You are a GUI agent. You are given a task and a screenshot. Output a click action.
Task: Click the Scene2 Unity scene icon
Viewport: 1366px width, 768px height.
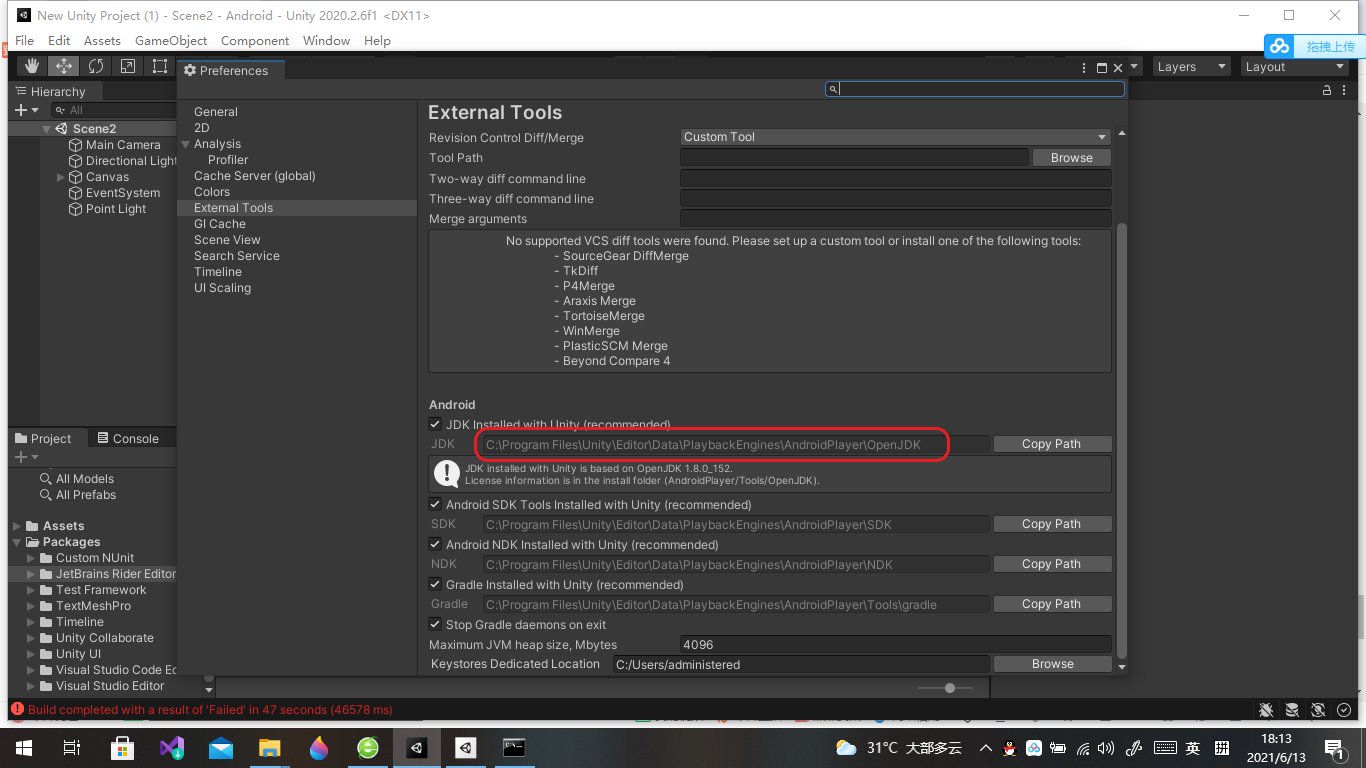(x=61, y=129)
